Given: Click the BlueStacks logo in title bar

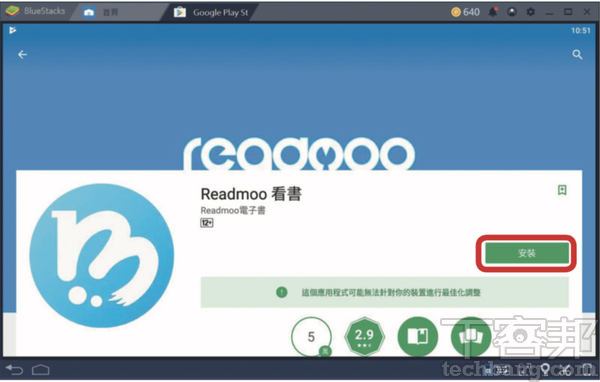Looking at the screenshot, I should coord(12,11).
